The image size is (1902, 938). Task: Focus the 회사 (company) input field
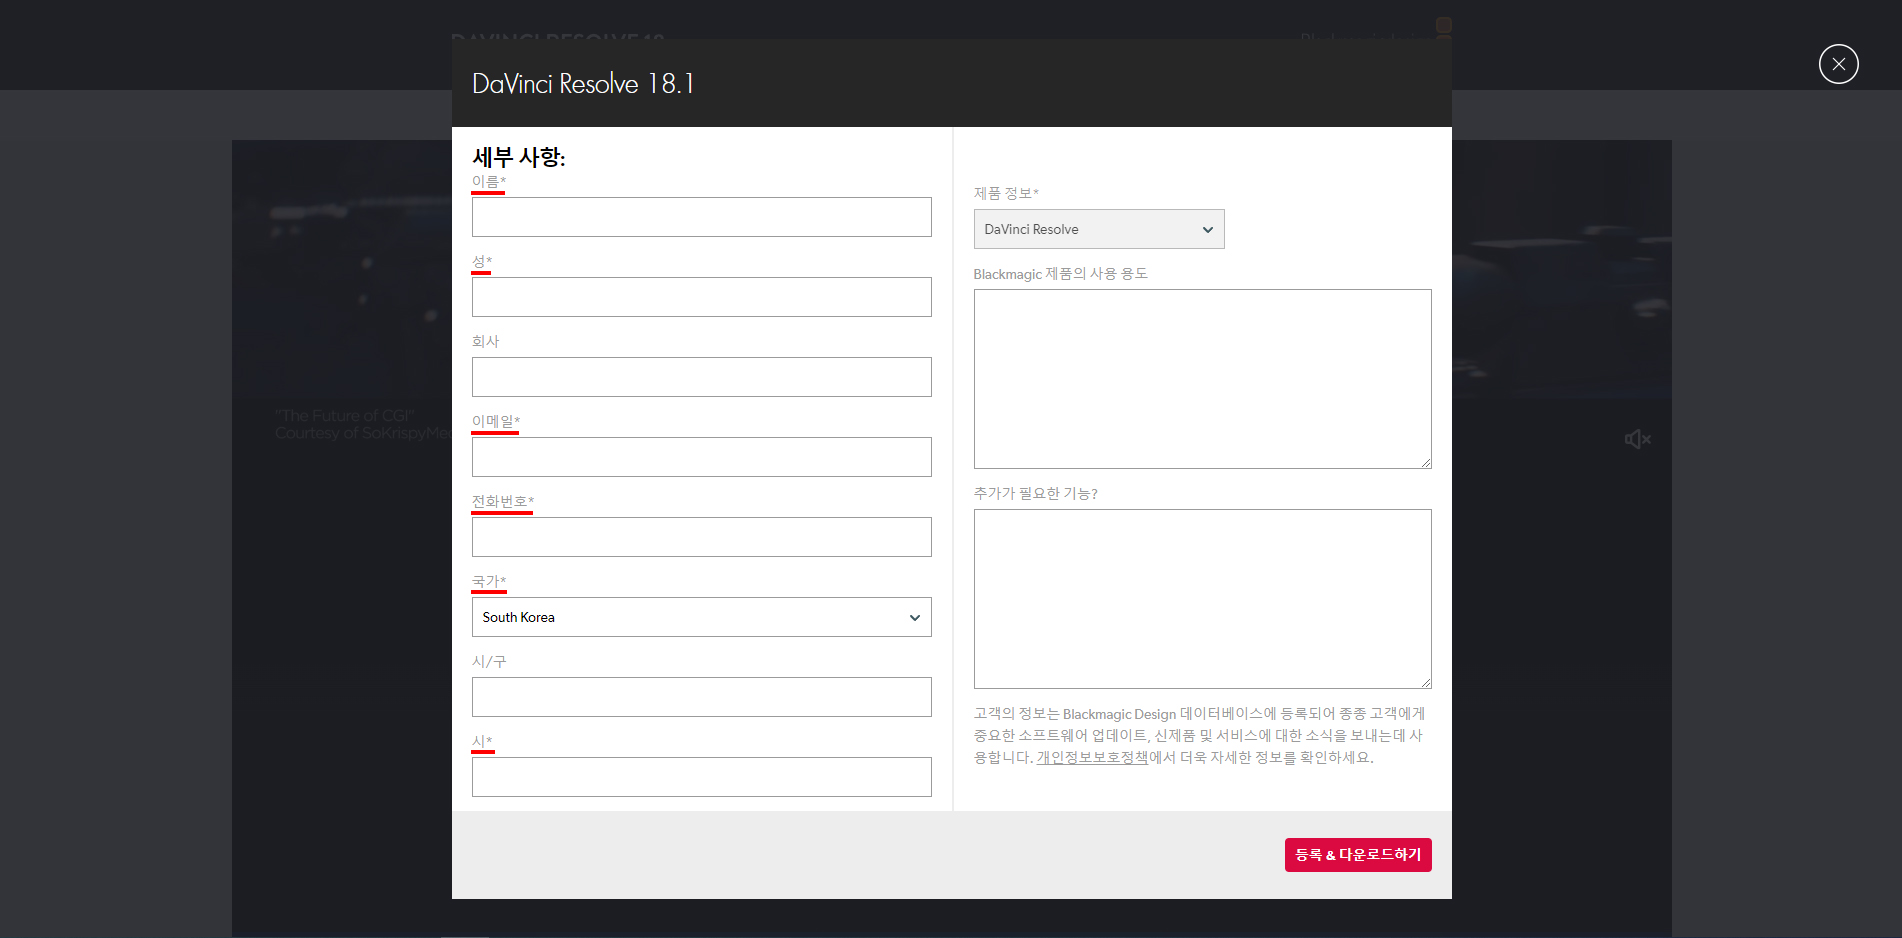click(x=701, y=377)
